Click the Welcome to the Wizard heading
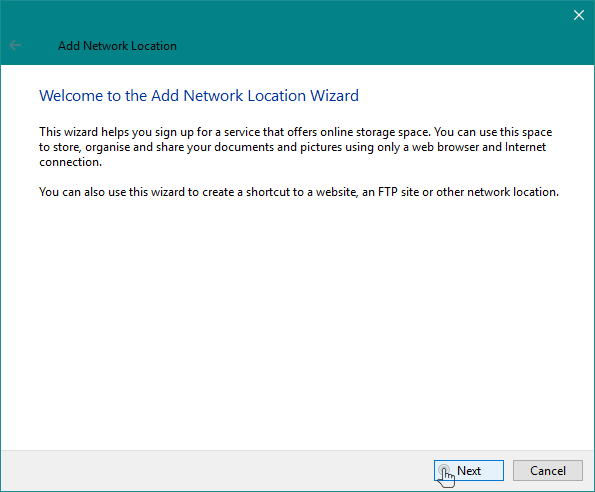 click(x=199, y=96)
